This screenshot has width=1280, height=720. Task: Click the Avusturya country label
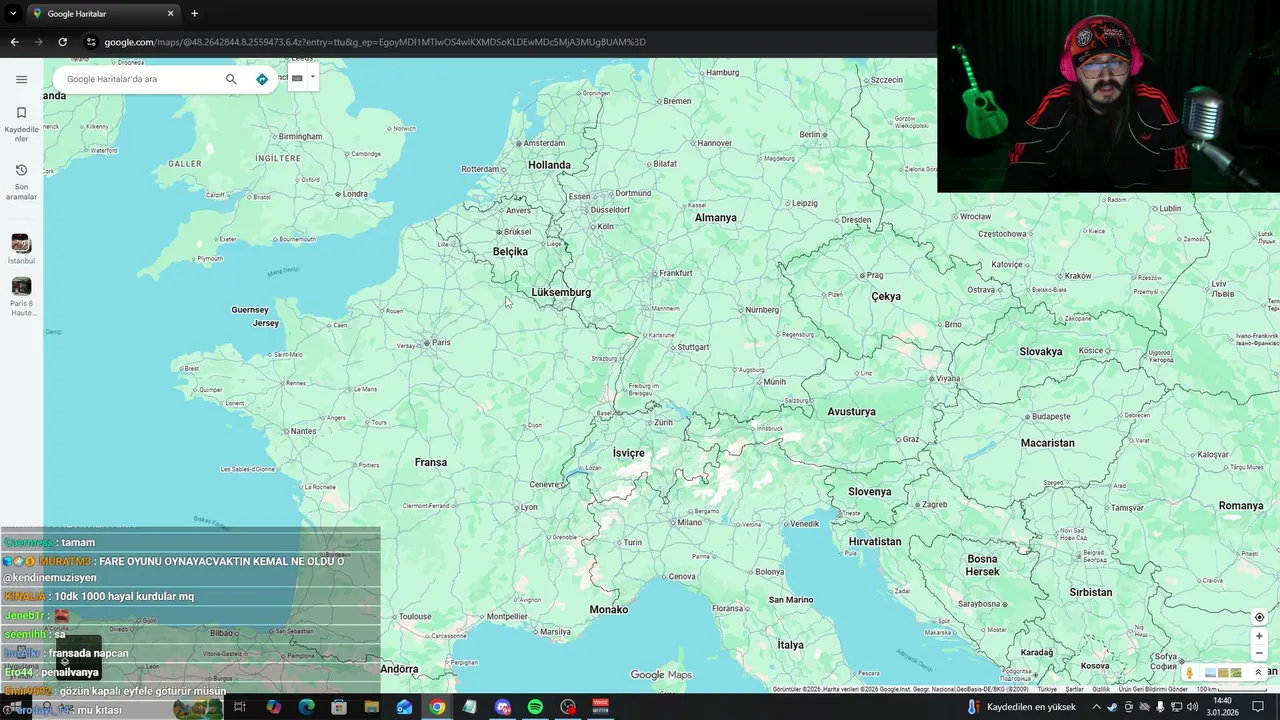(x=851, y=412)
